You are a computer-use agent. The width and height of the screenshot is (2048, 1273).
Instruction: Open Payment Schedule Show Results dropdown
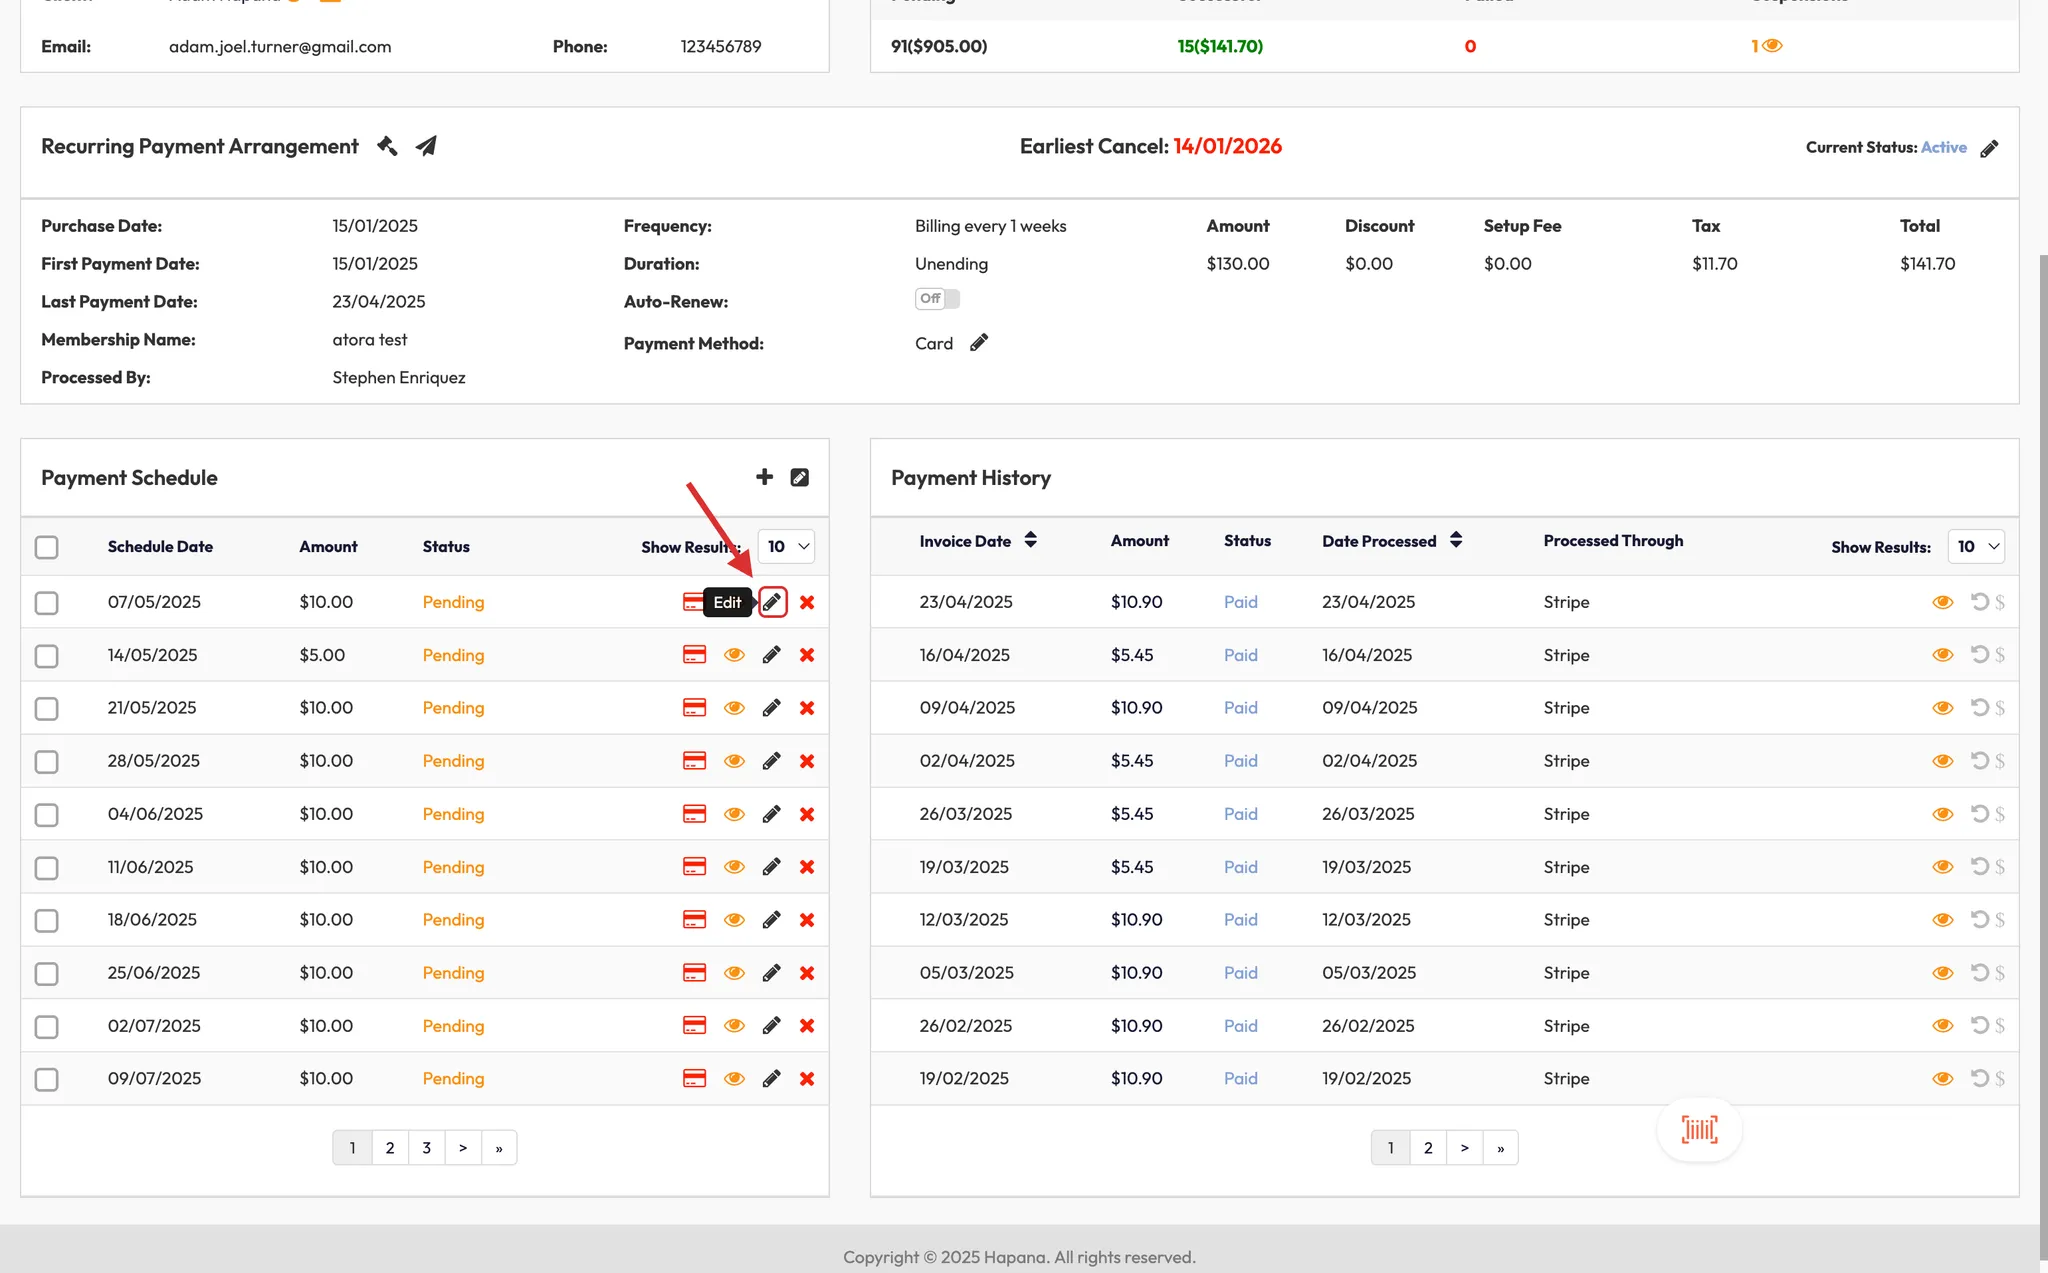787,547
